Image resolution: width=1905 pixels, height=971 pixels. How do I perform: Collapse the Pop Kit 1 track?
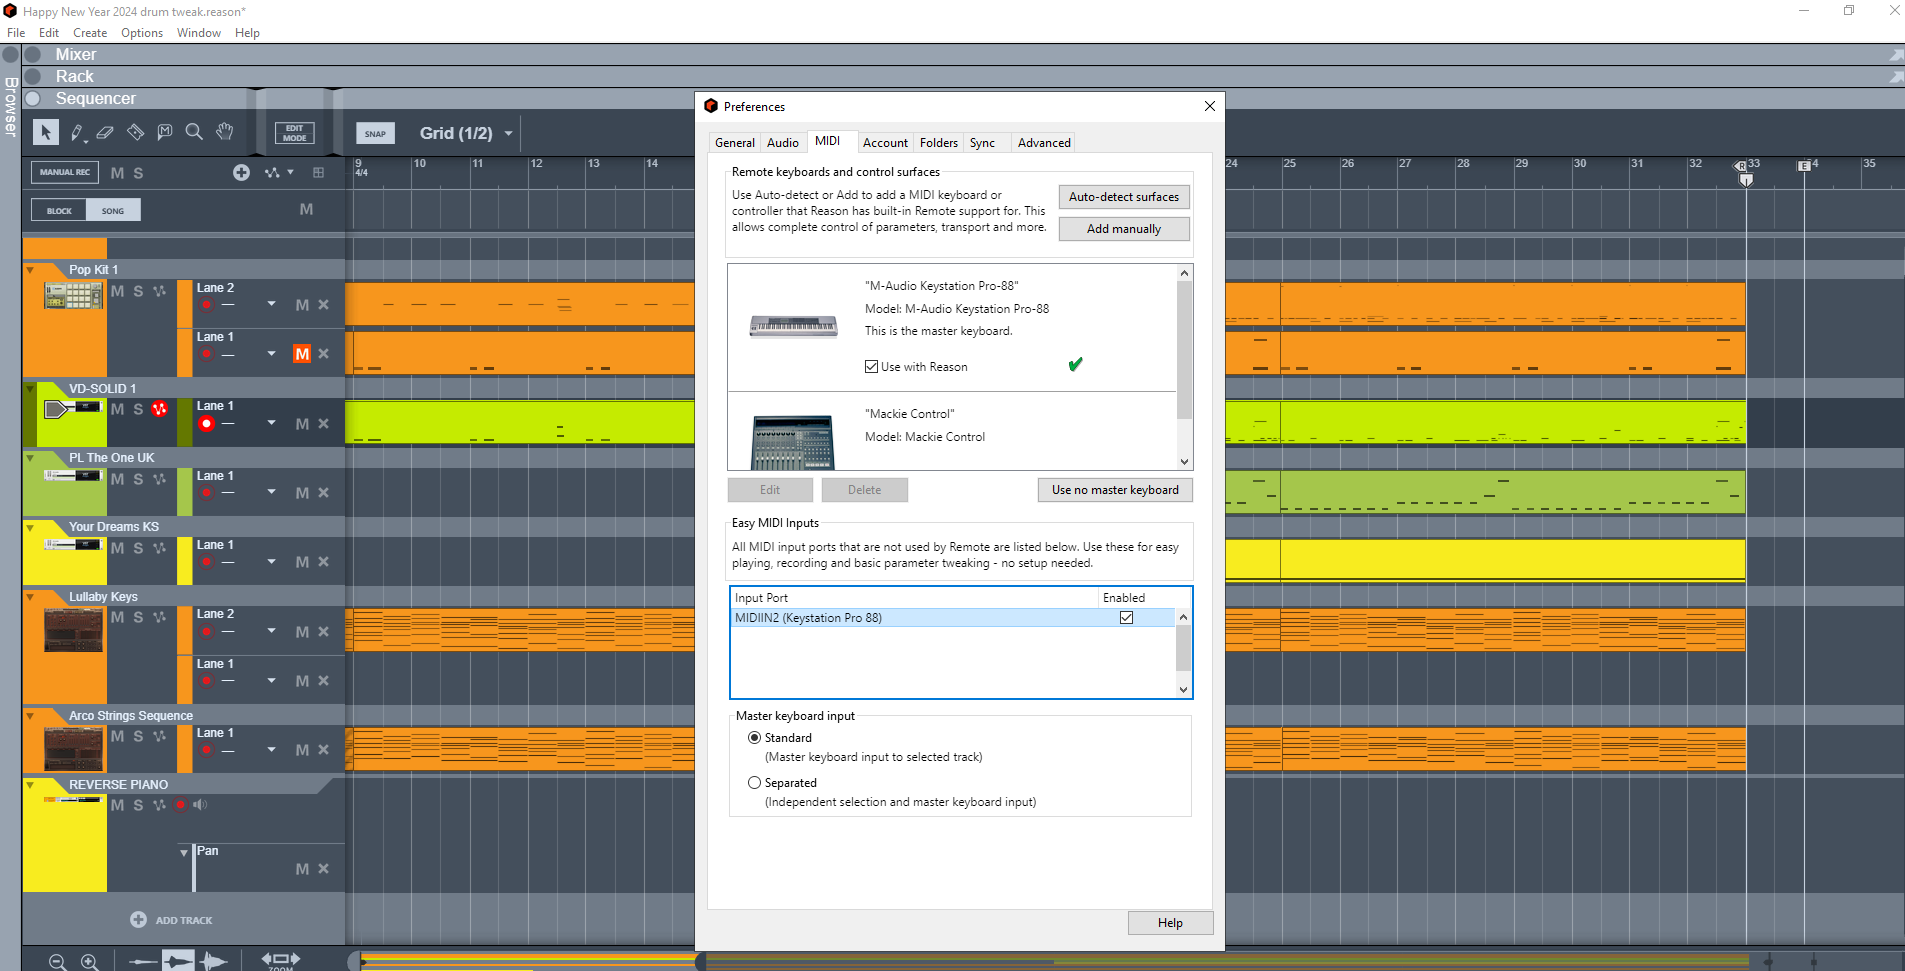(30, 270)
